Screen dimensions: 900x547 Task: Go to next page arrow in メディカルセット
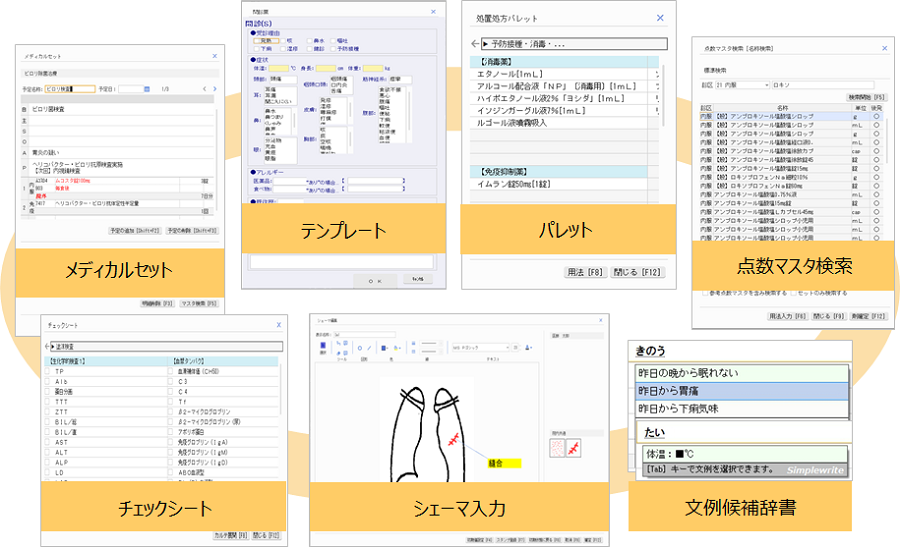click(215, 89)
